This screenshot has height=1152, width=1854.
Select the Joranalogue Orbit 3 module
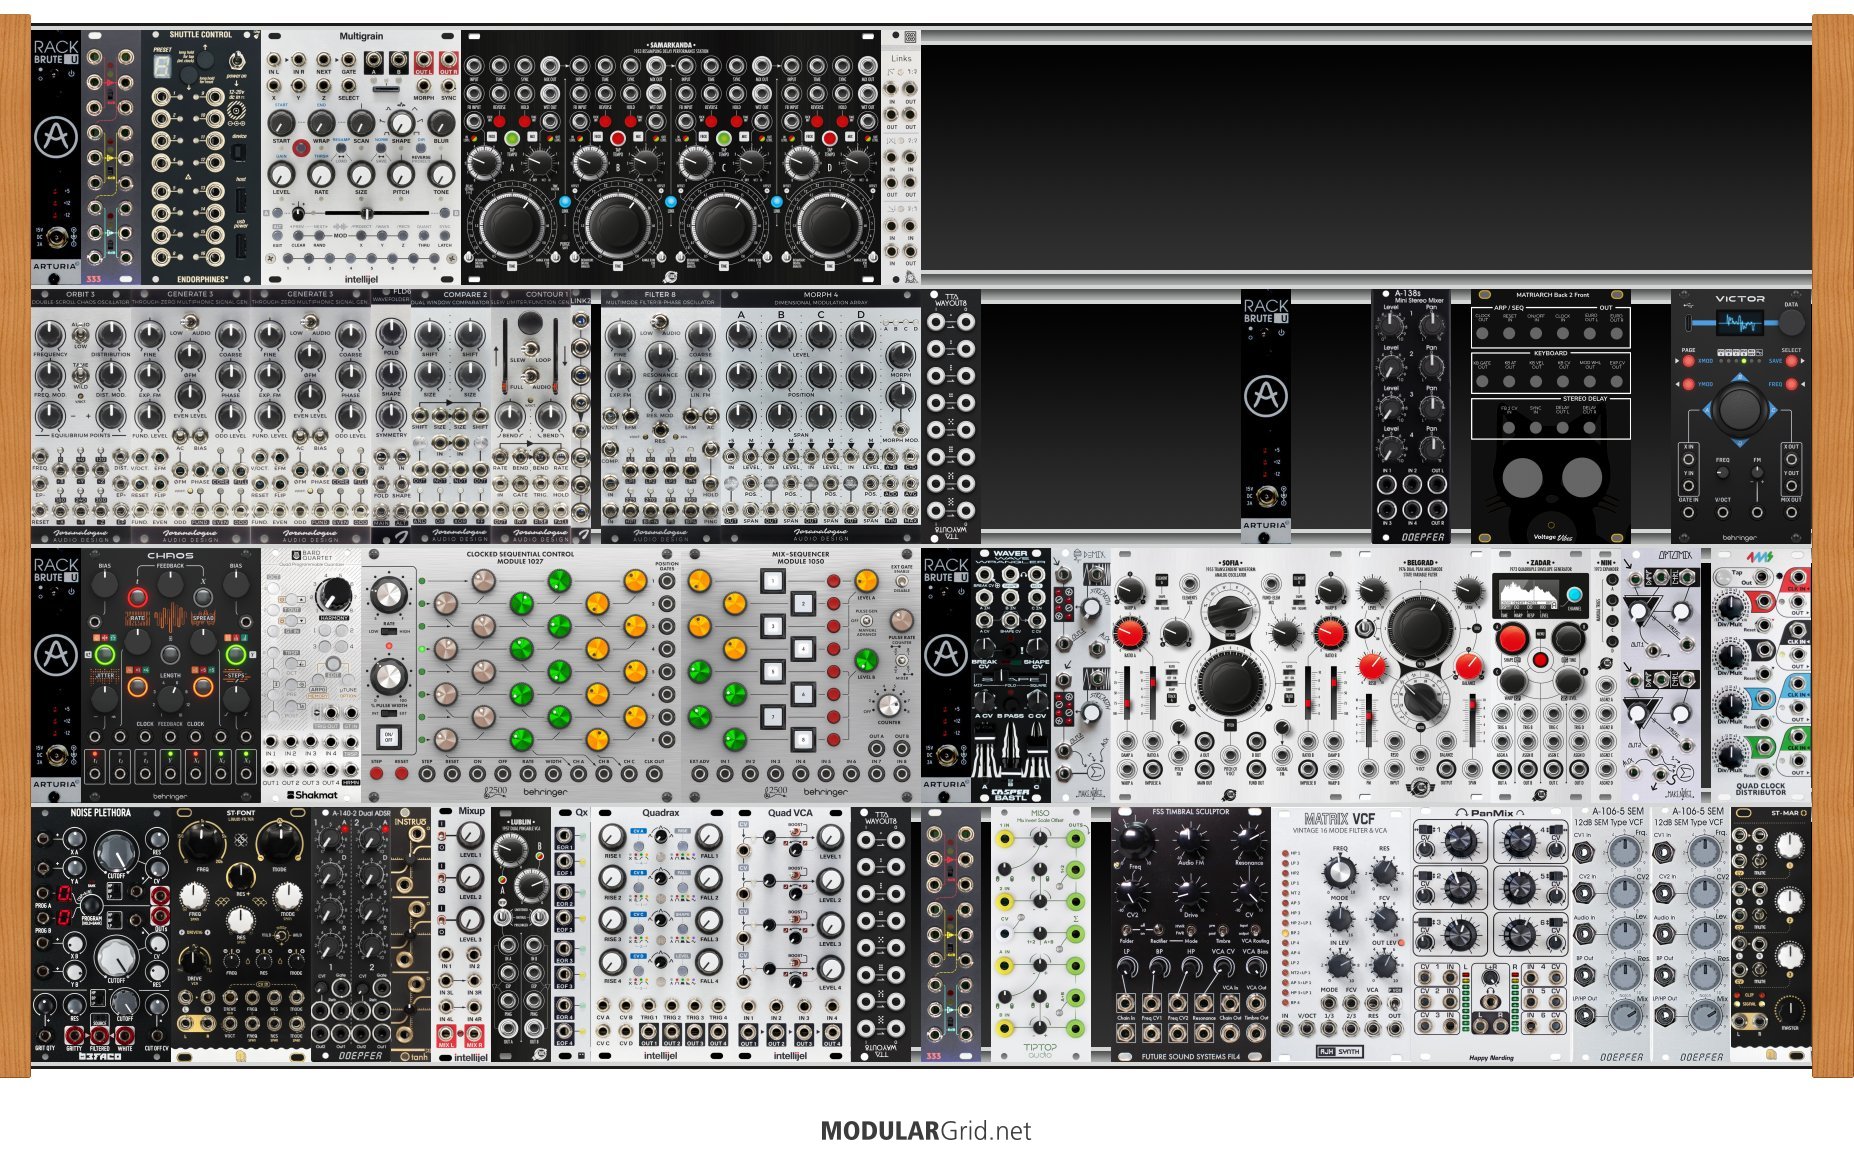(x=81, y=417)
